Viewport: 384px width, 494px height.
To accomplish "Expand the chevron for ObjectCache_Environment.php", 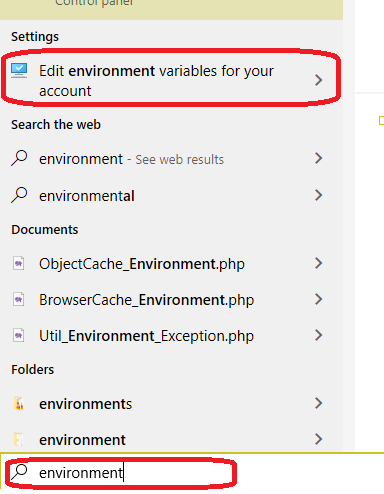I will point(319,263).
